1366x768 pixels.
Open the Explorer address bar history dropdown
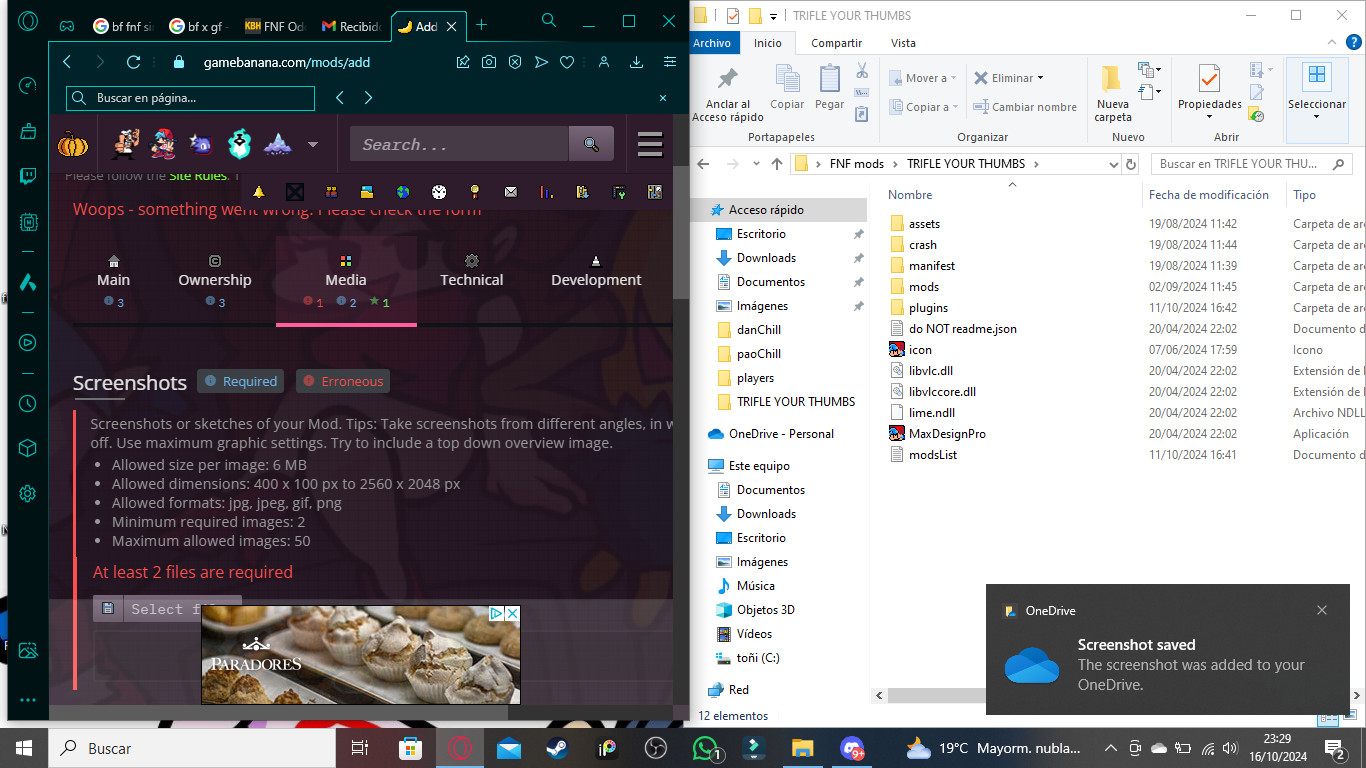(x=1114, y=164)
